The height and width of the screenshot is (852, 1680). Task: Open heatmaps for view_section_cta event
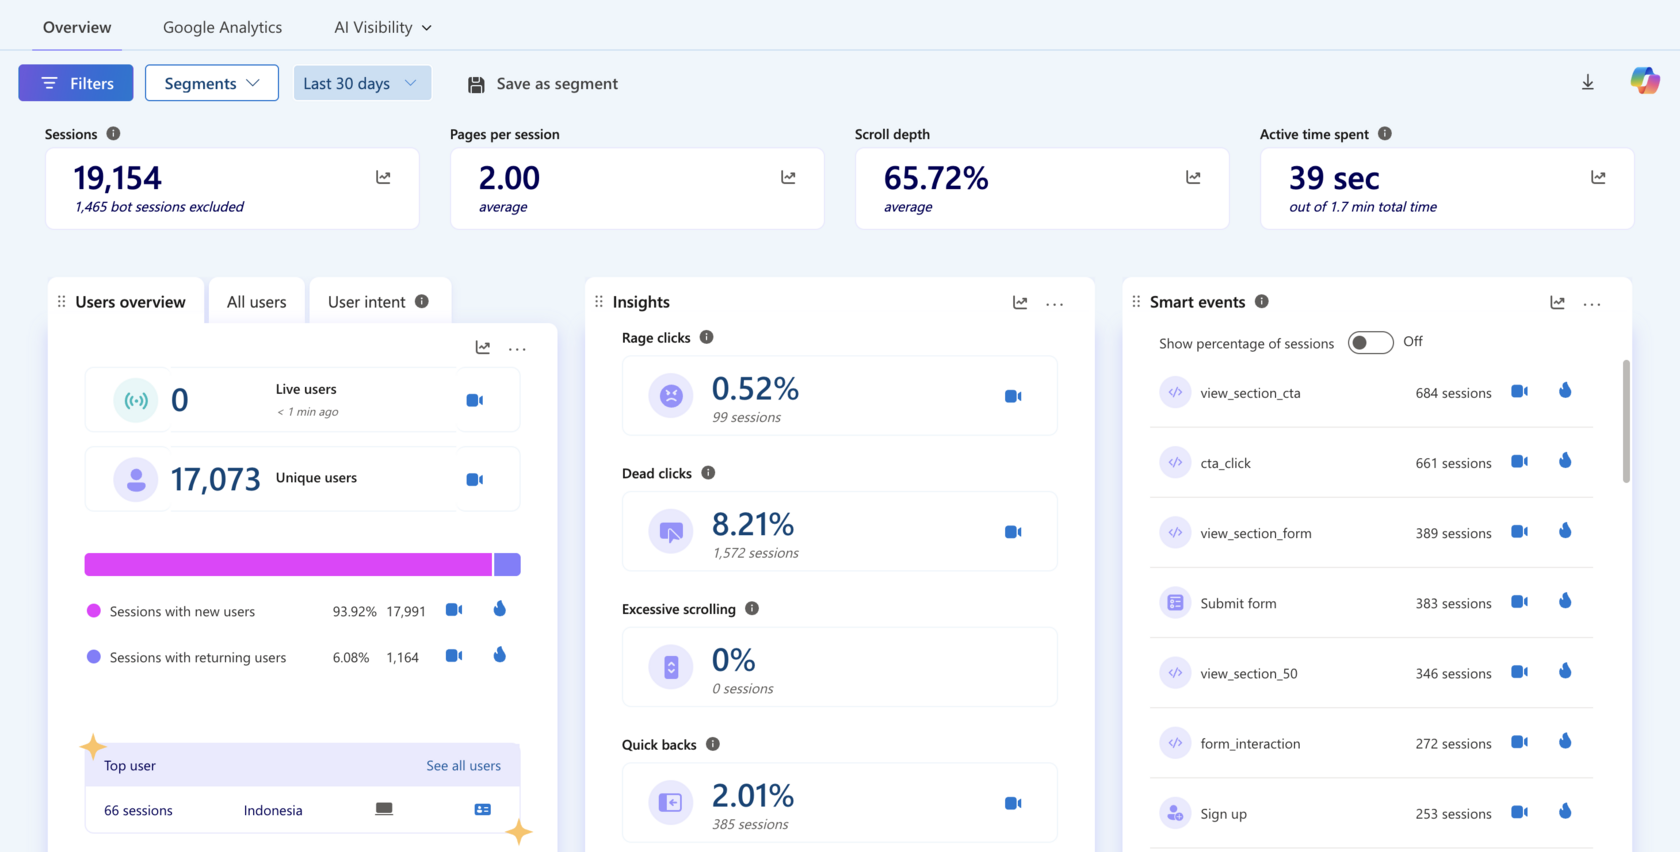[x=1565, y=391]
